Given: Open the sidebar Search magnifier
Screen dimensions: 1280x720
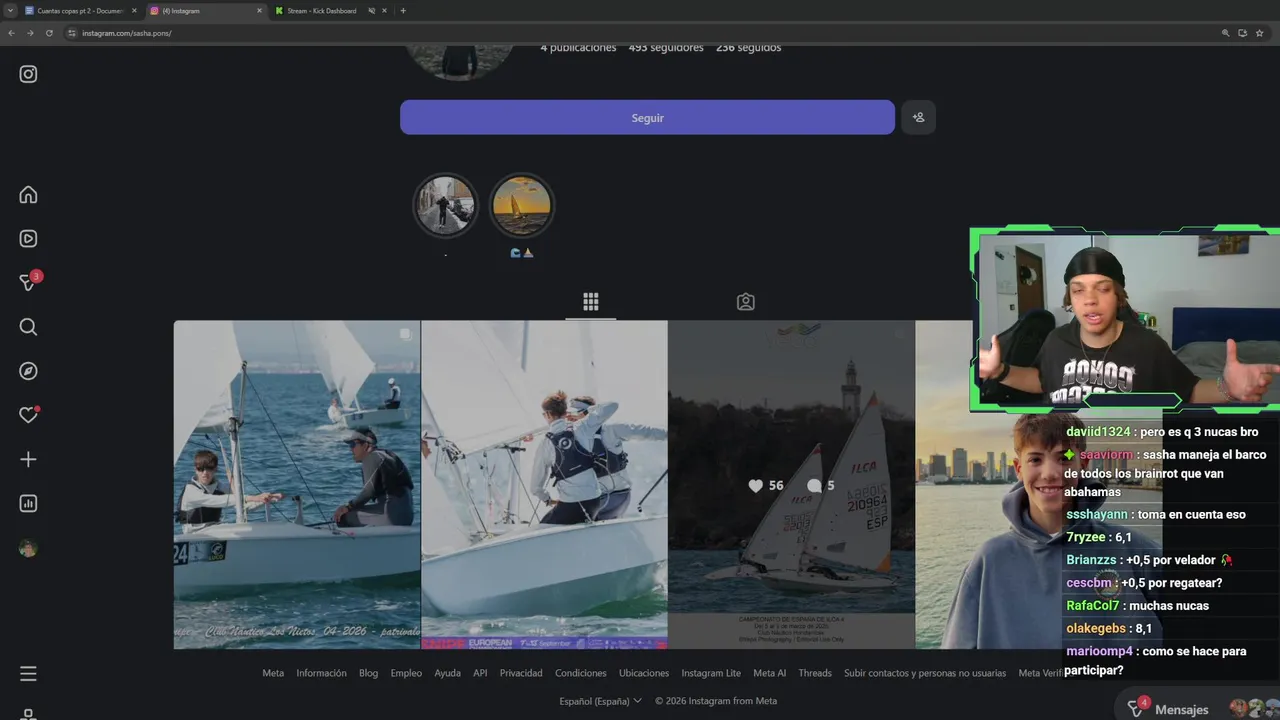Looking at the screenshot, I should (28, 327).
